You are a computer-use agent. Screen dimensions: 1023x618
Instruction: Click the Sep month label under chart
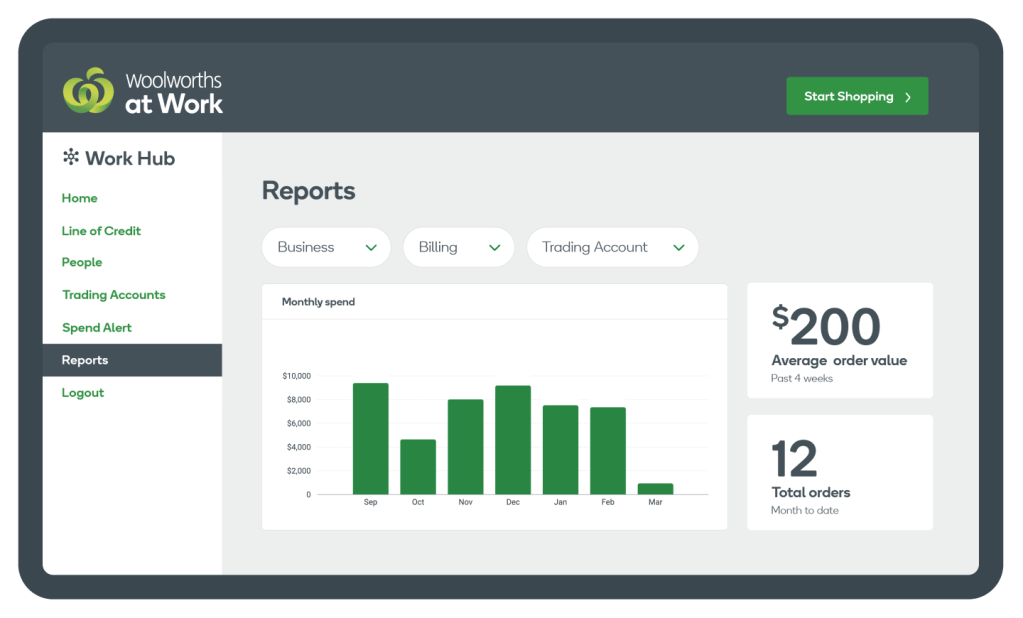[x=371, y=502]
